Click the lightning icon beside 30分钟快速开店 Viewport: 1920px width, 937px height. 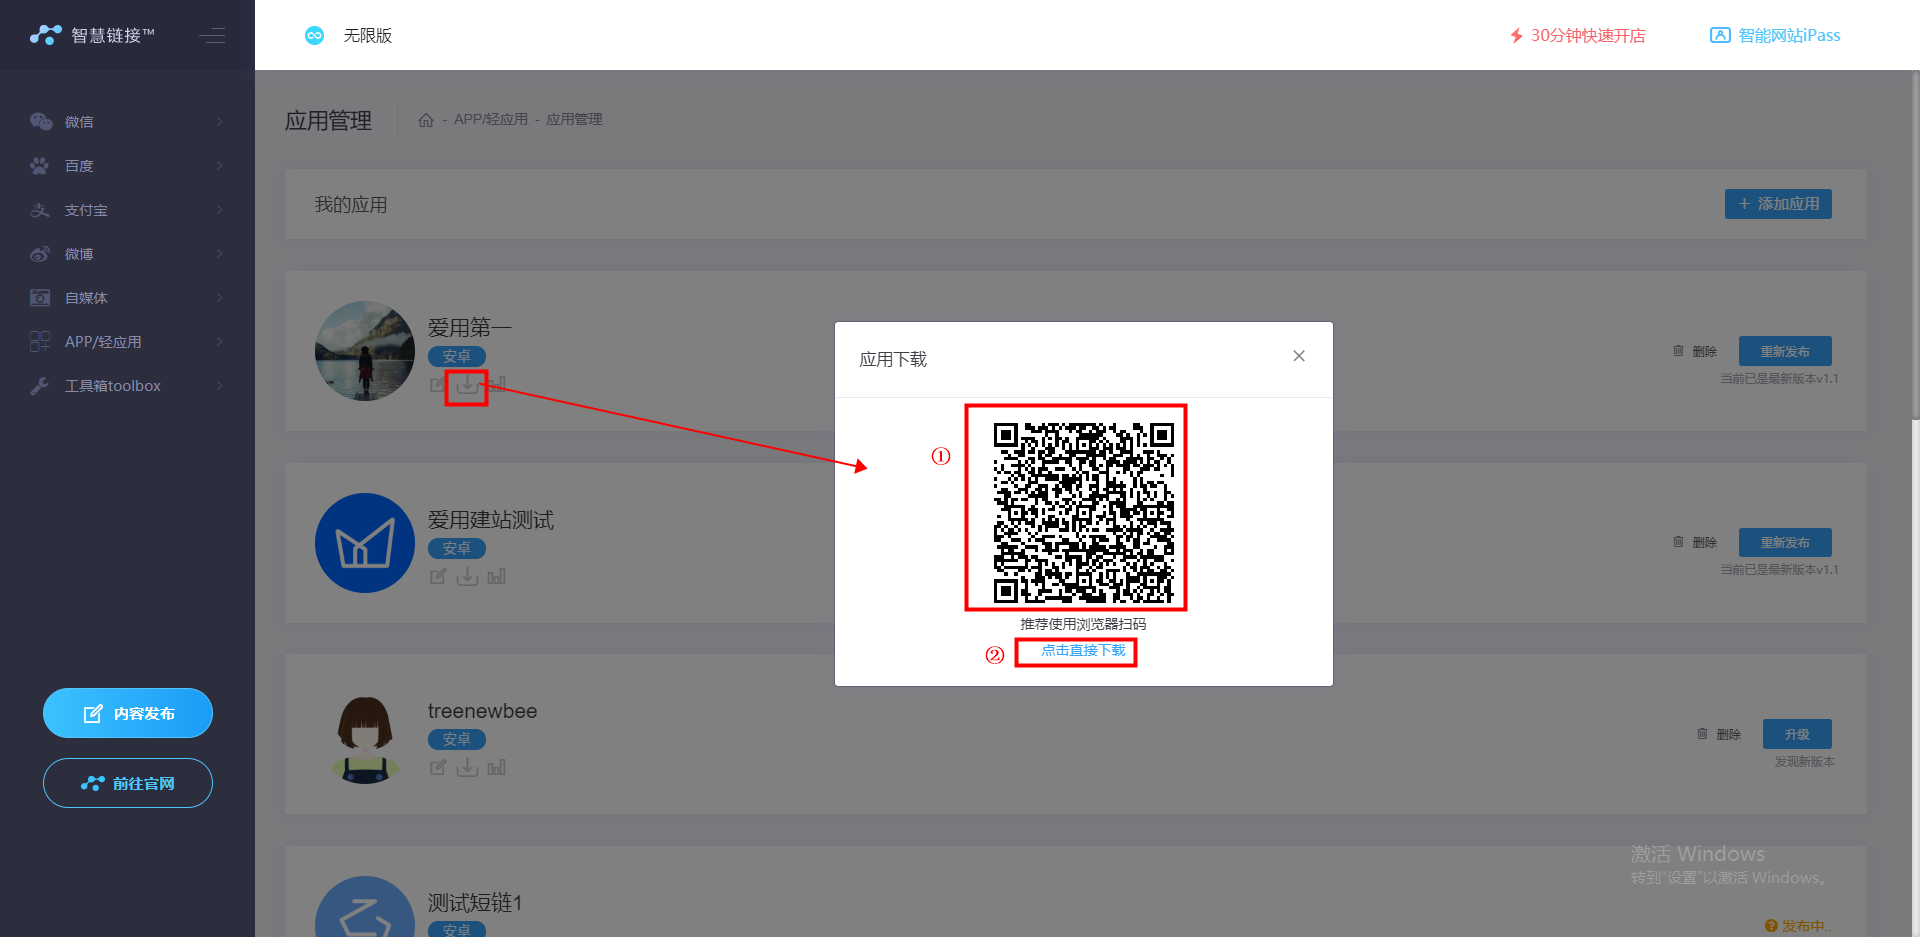1516,36
